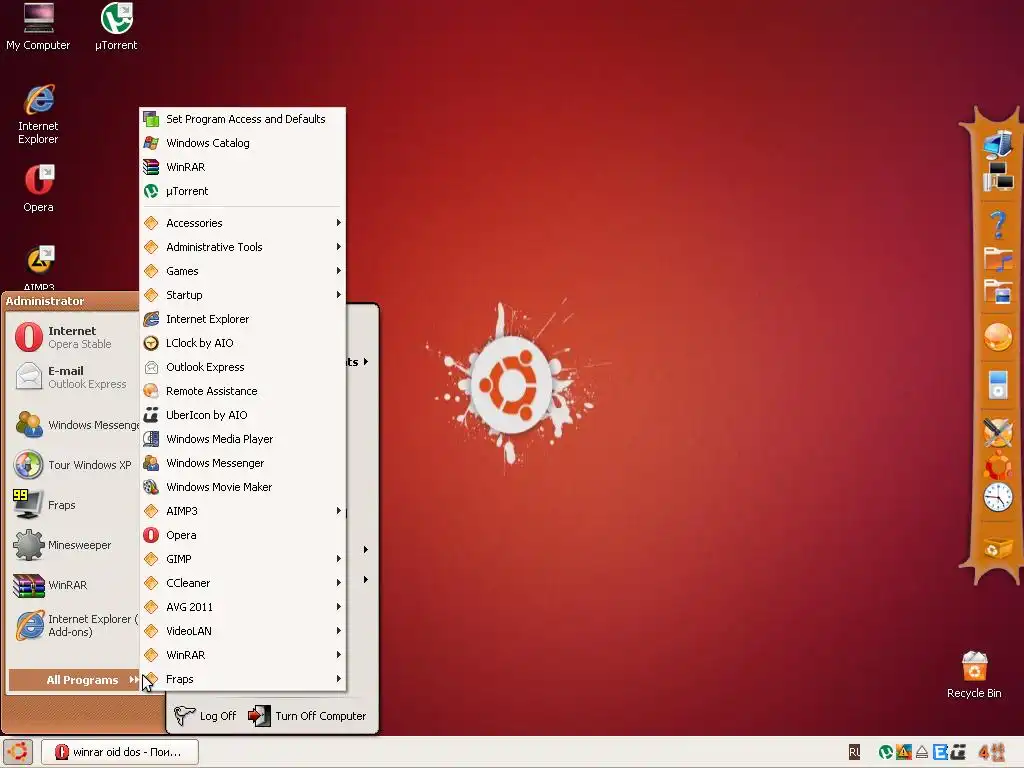The image size is (1024, 768).
Task: Expand the Fraps program folder in All Programs
Action: (242, 679)
